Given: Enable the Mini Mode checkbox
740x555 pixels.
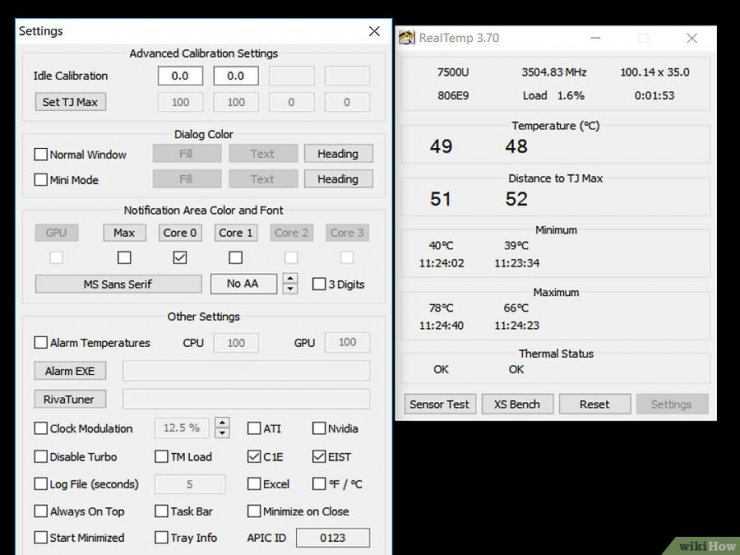Looking at the screenshot, I should [41, 180].
